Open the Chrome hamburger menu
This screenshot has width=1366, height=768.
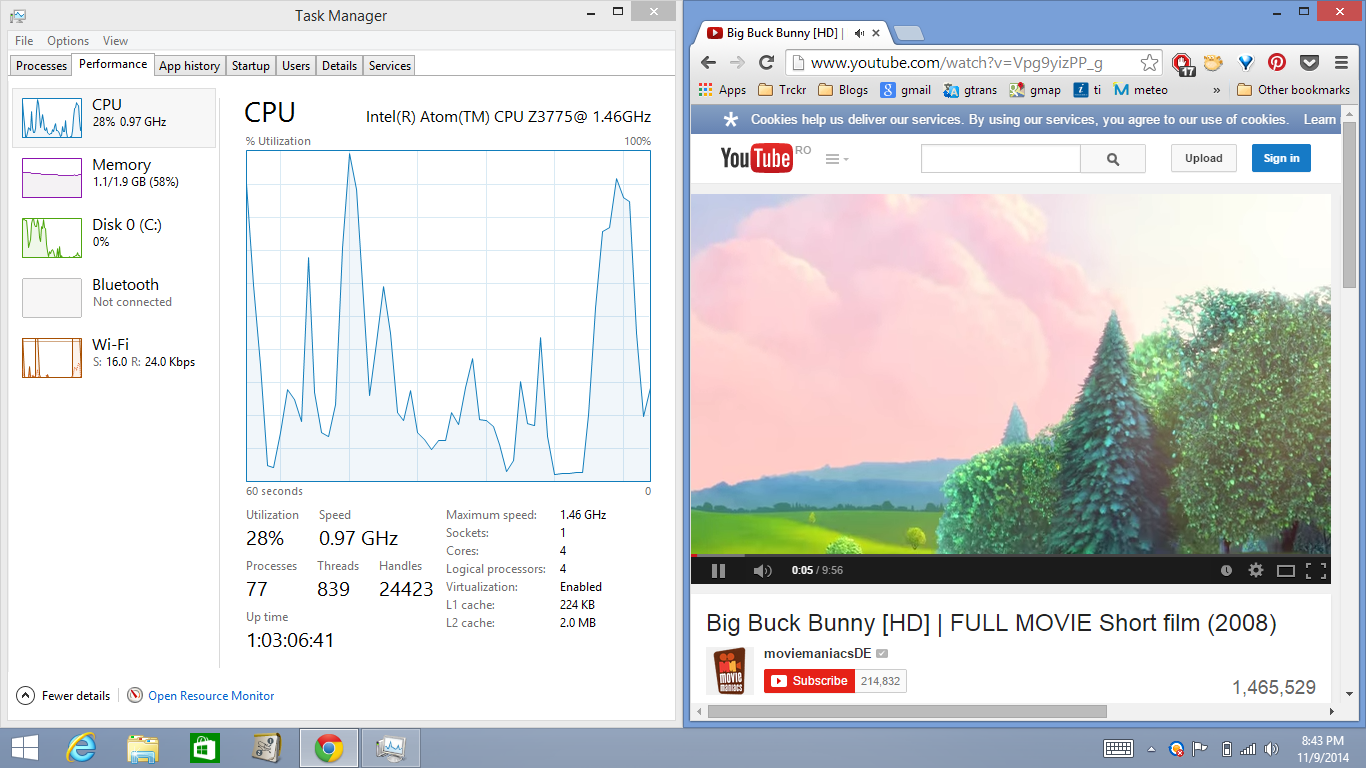pos(1341,62)
